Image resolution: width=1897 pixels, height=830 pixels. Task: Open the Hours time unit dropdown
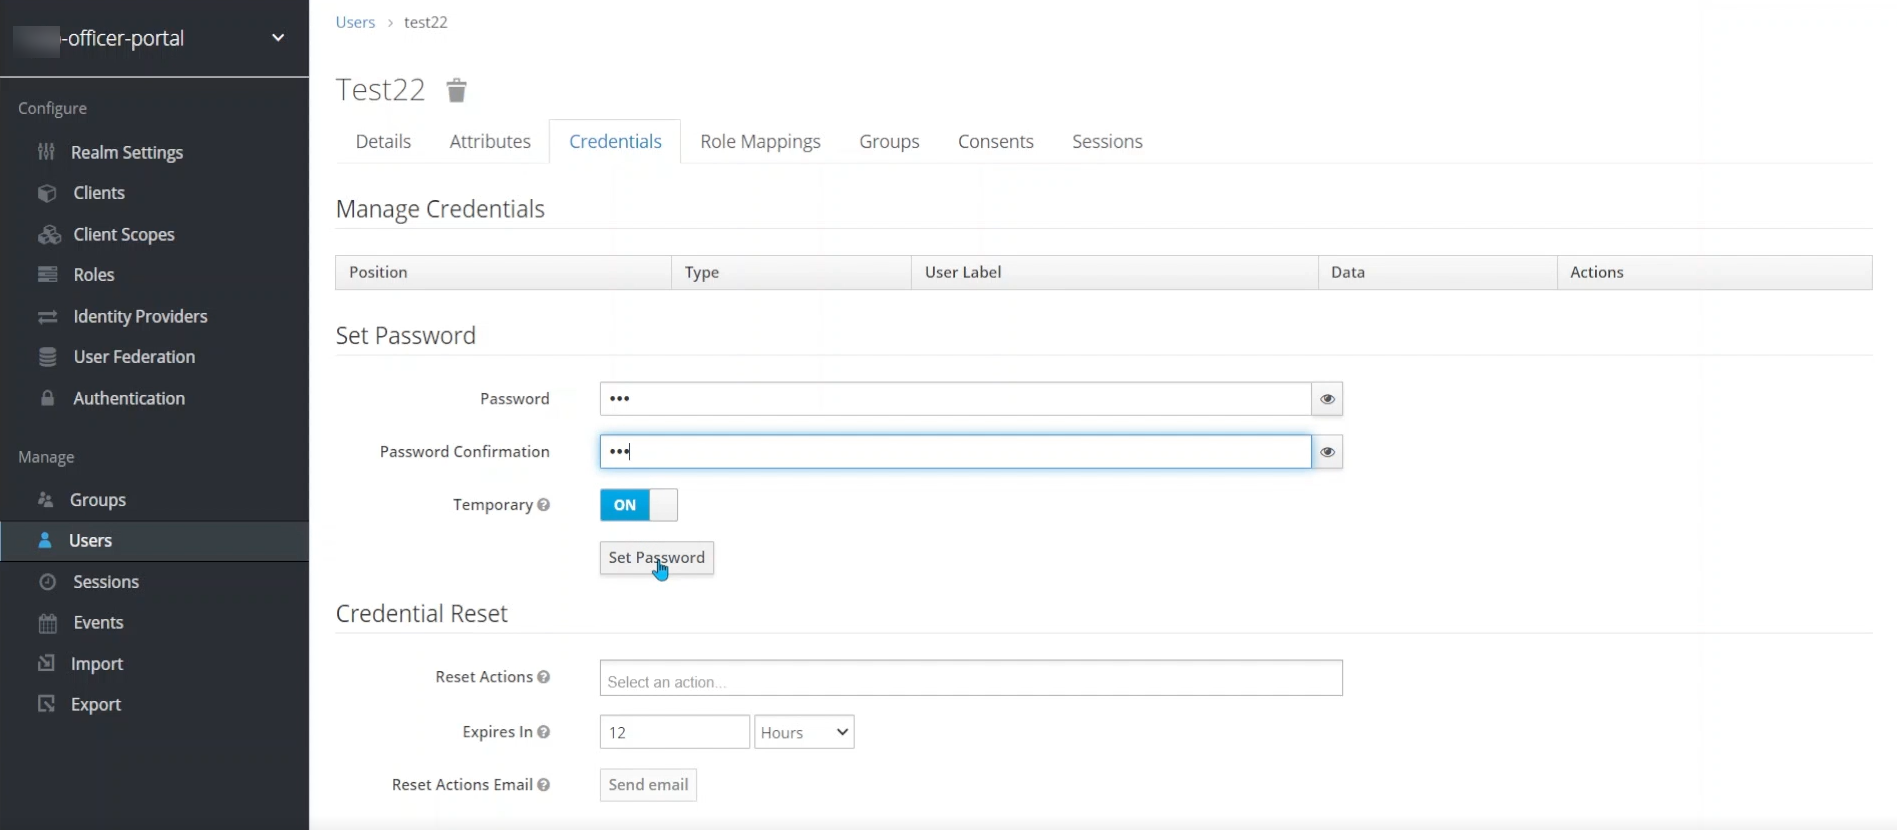pos(804,732)
